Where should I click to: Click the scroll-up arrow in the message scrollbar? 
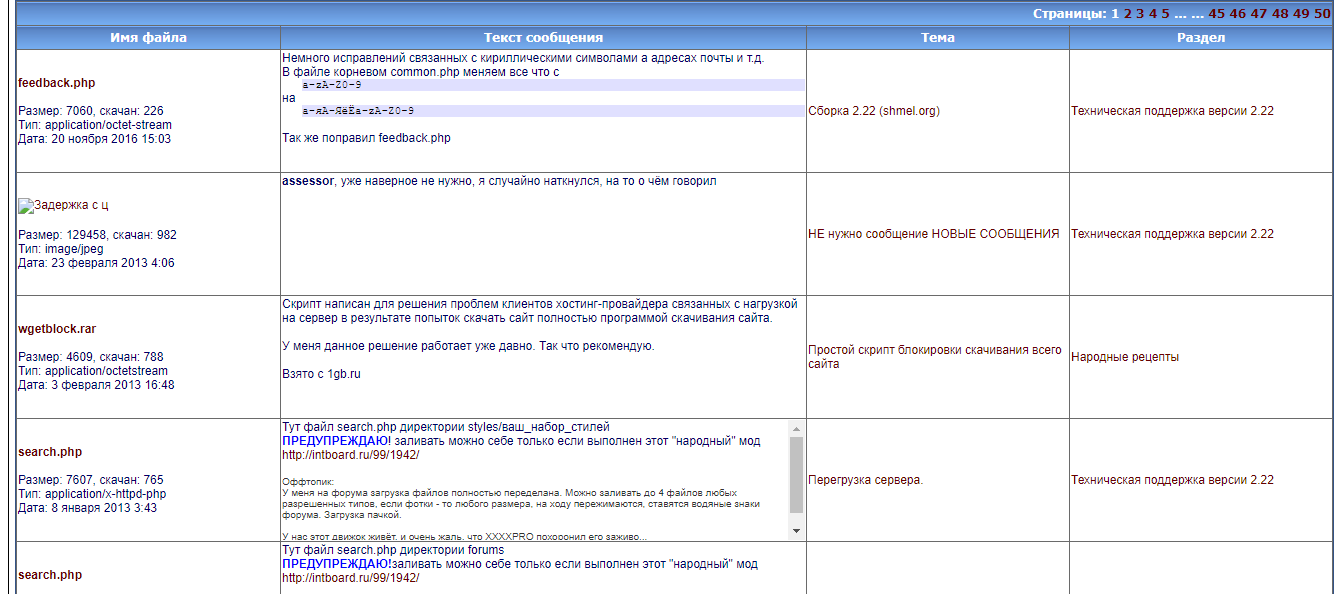tap(796, 428)
